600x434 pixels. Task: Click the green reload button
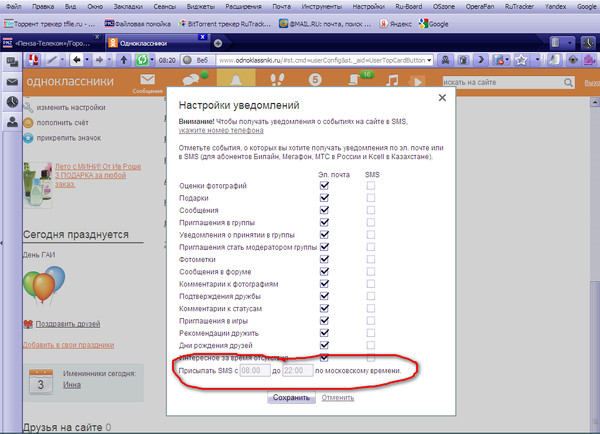tap(142, 60)
